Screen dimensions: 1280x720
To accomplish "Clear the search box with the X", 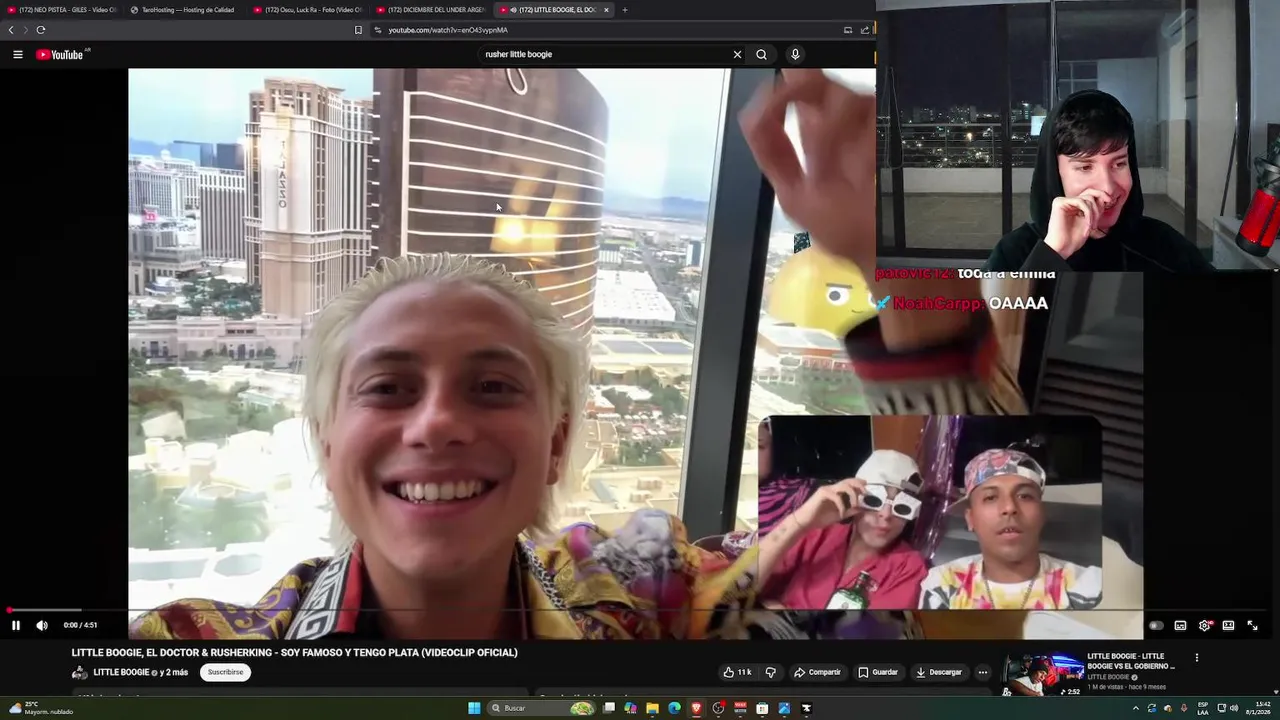I will pyautogui.click(x=738, y=54).
